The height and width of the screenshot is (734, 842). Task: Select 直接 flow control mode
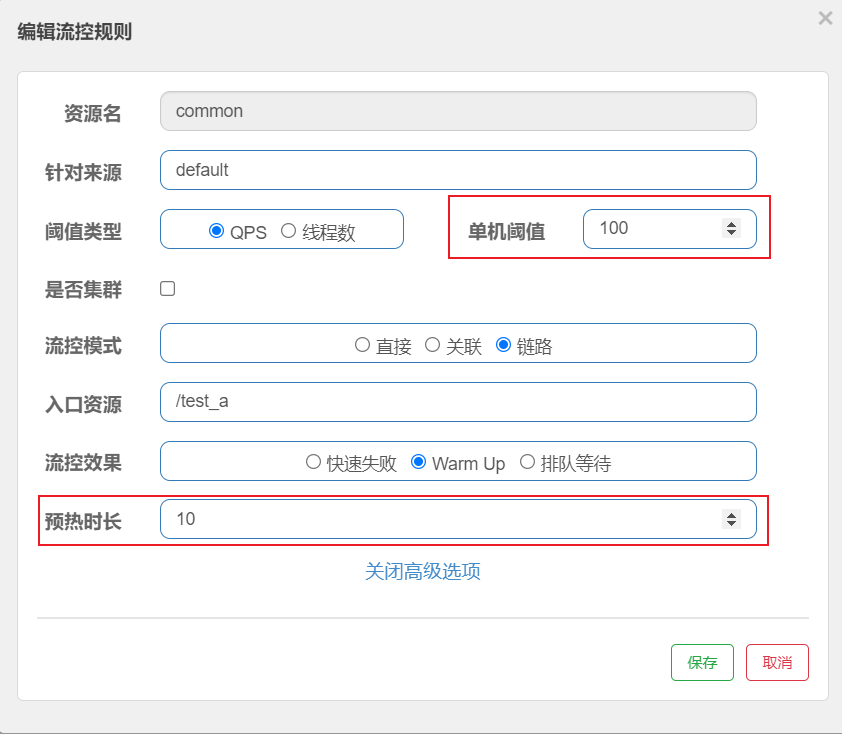(362, 345)
